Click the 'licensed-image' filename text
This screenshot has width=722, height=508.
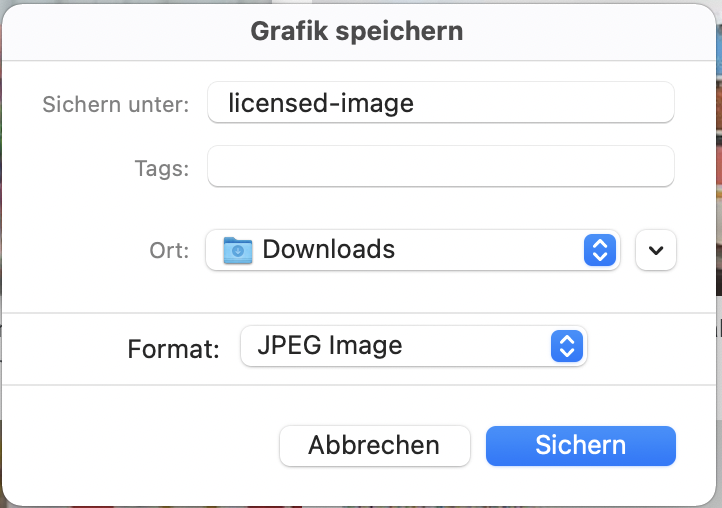321,103
